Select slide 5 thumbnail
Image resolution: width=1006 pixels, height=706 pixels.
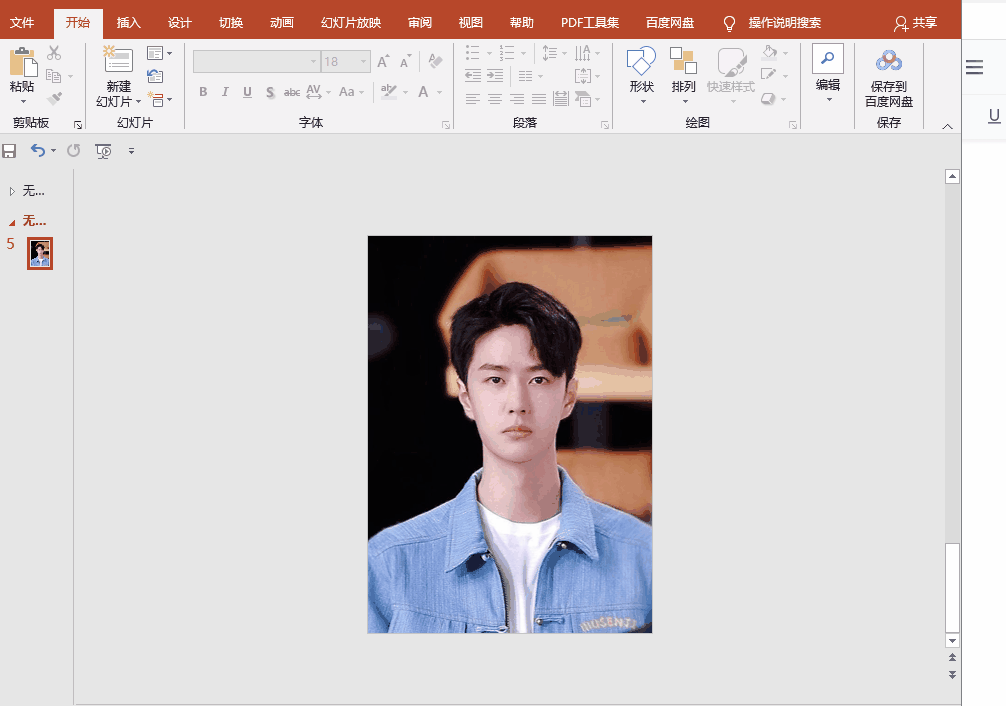click(x=40, y=254)
